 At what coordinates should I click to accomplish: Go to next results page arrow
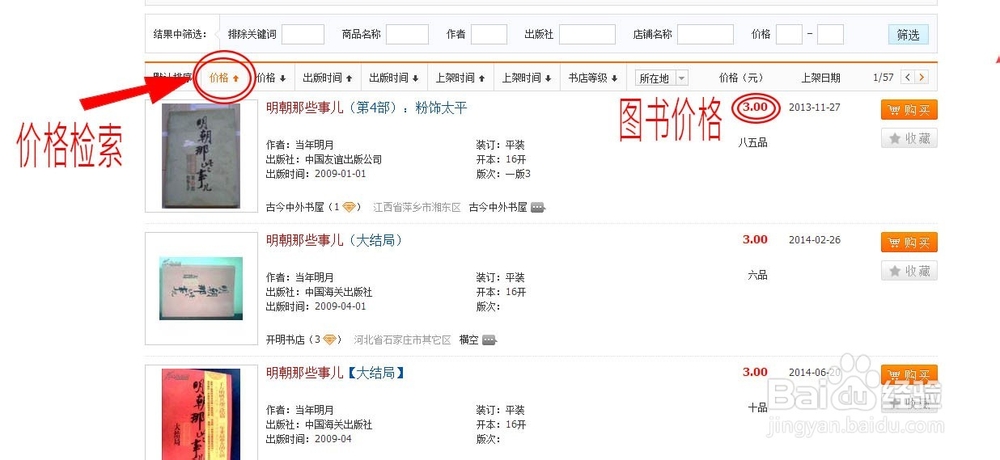(922, 78)
